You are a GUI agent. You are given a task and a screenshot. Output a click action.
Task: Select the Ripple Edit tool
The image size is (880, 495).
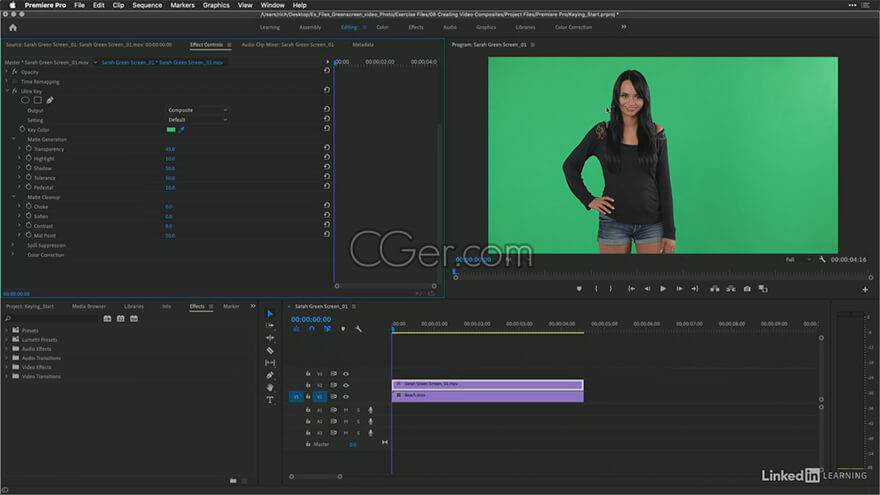point(270,338)
